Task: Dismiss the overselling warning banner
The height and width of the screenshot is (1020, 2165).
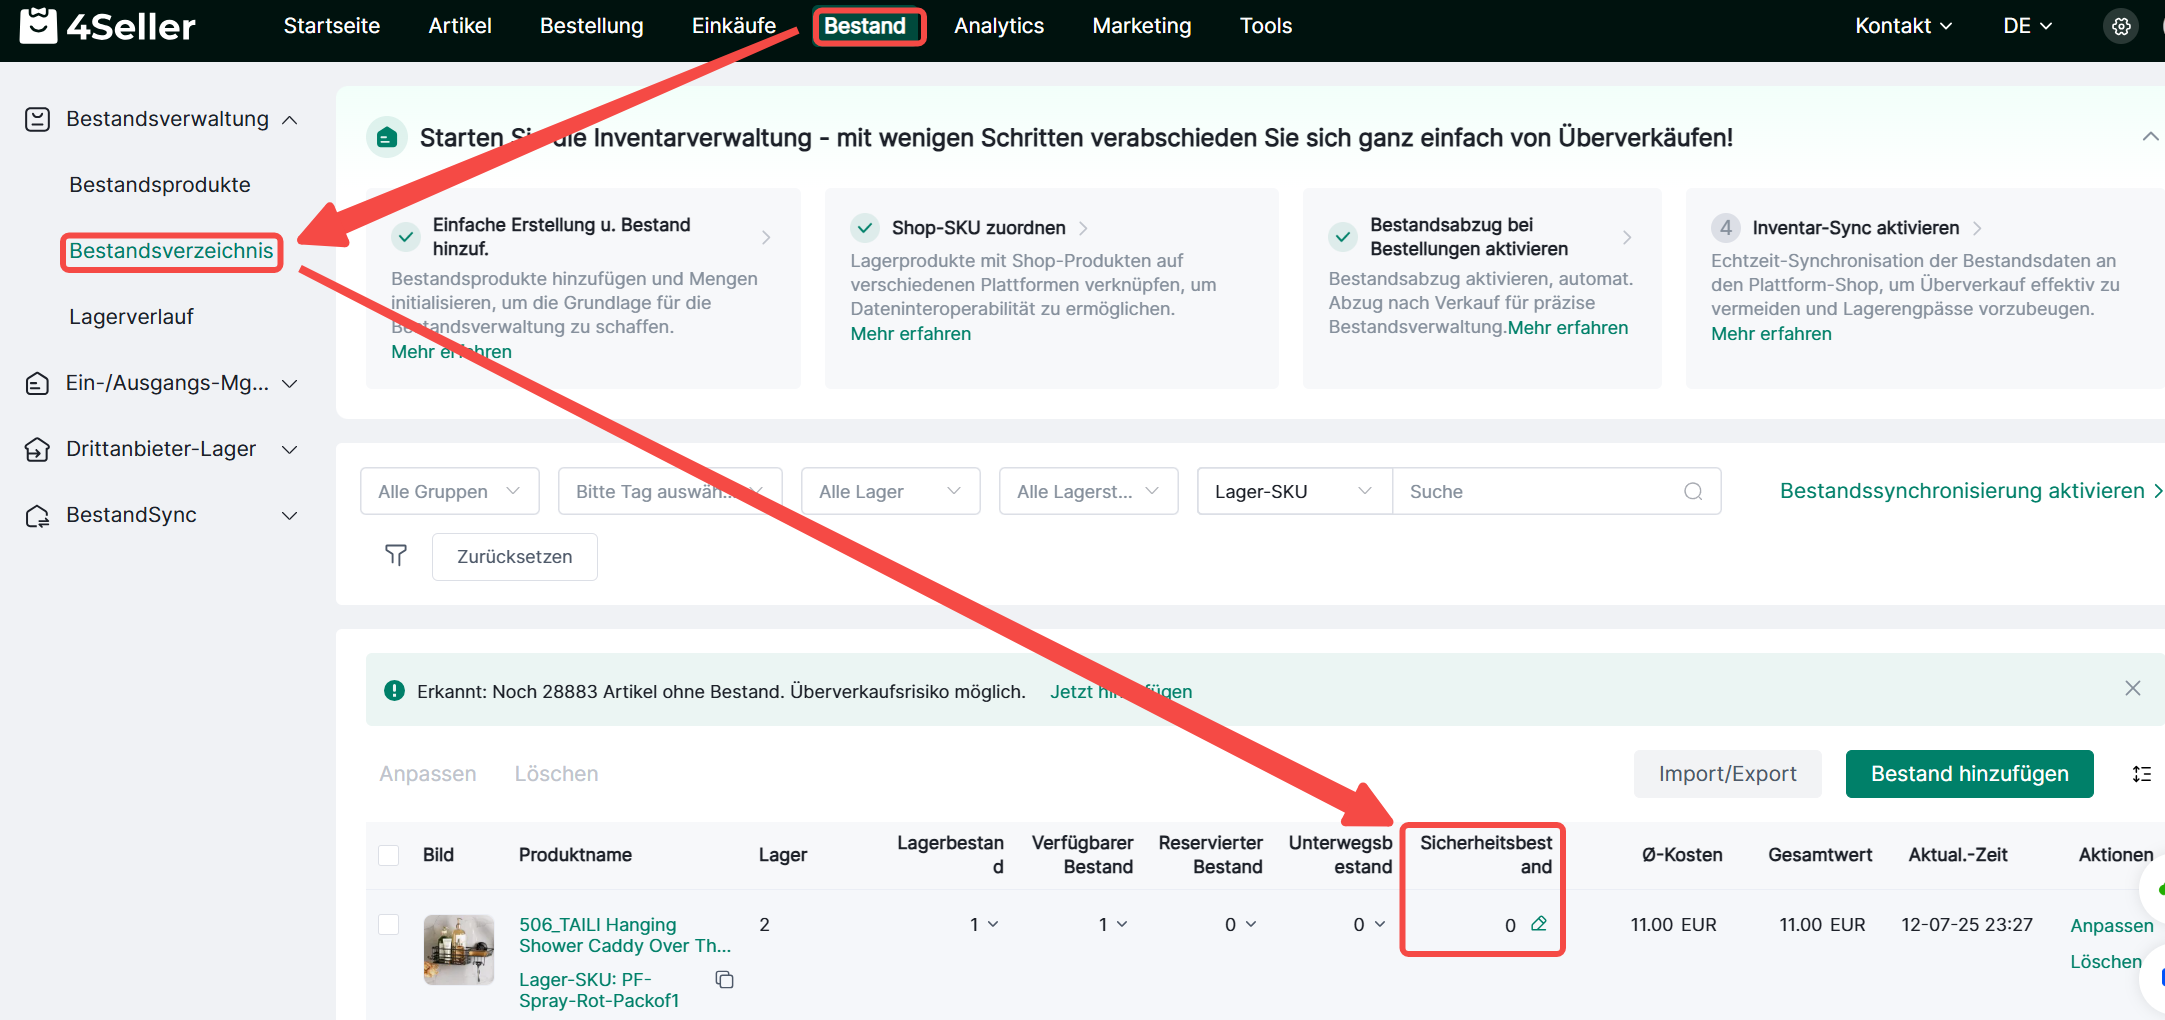Action: (2132, 688)
